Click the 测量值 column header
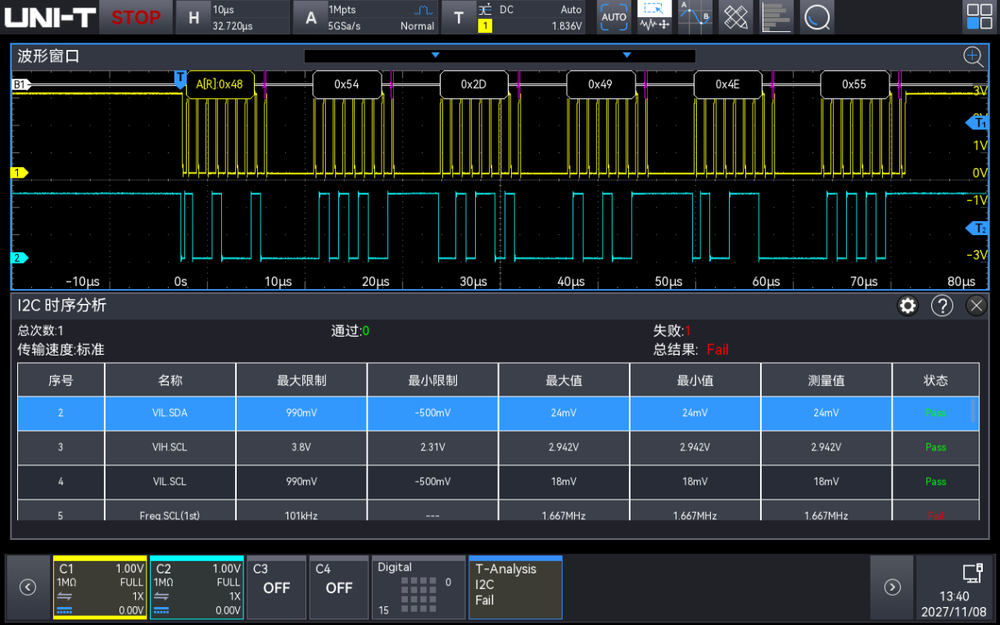The height and width of the screenshot is (625, 1000). (x=827, y=380)
